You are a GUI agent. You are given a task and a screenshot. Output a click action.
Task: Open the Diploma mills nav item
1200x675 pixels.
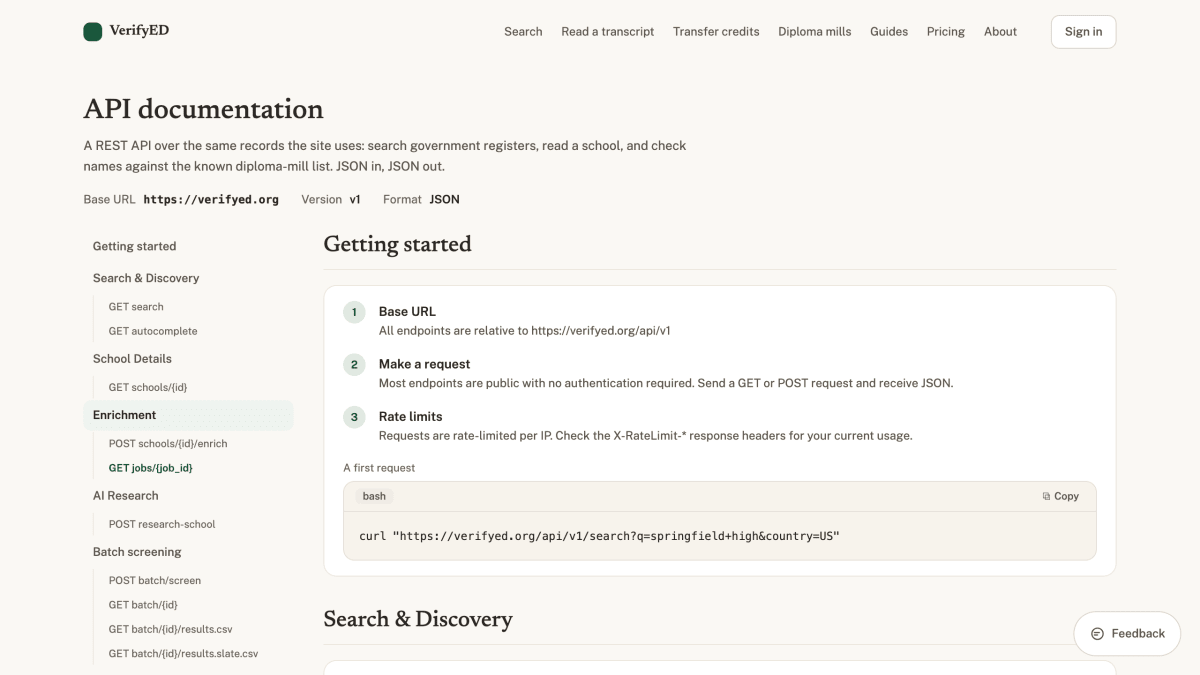pyautogui.click(x=815, y=32)
